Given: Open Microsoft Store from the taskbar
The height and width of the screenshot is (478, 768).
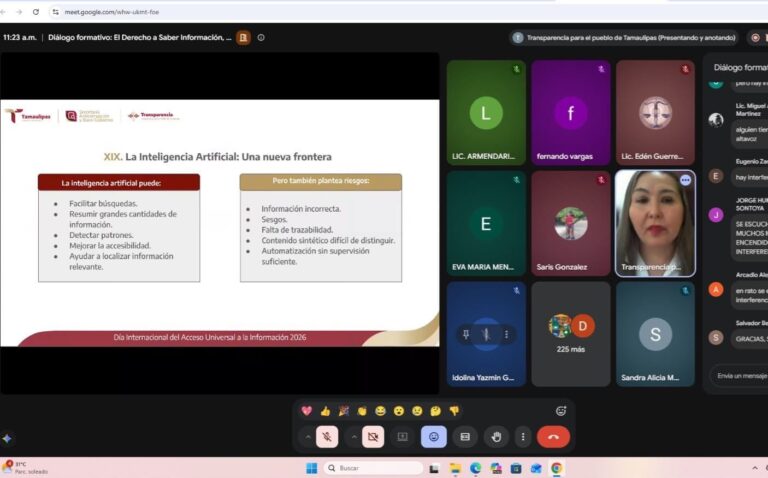Looking at the screenshot, I should (x=516, y=469).
